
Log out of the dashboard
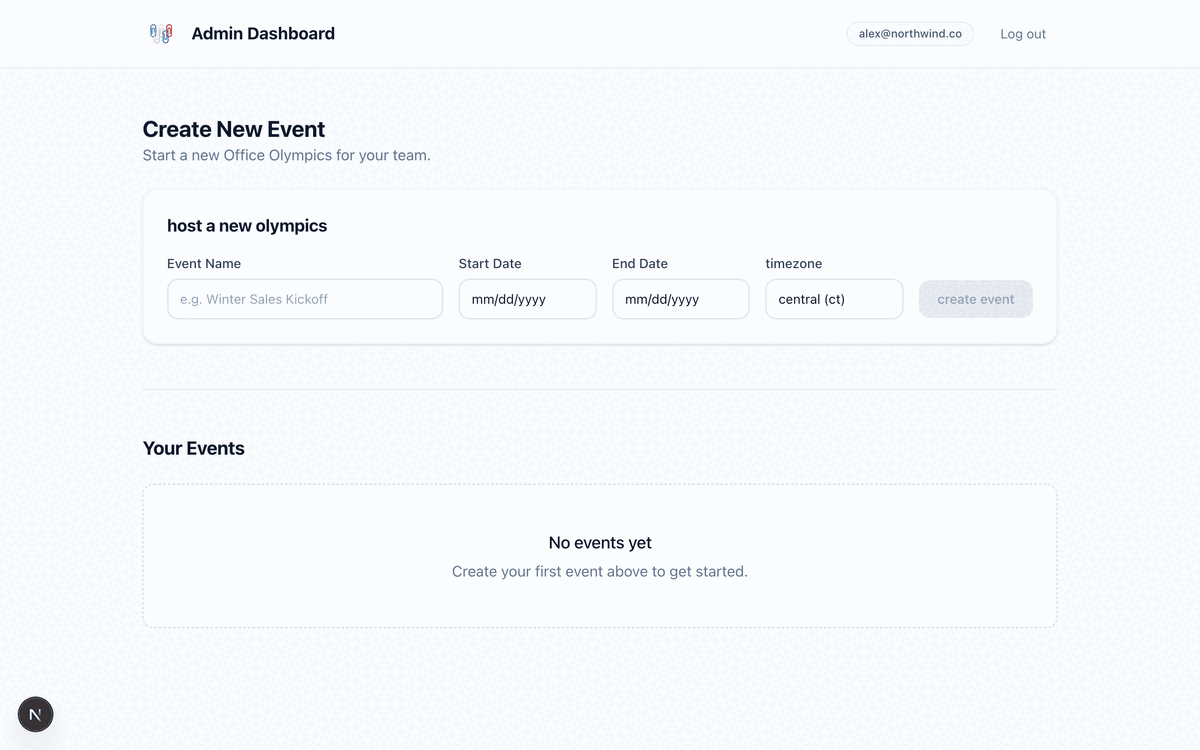click(1022, 34)
